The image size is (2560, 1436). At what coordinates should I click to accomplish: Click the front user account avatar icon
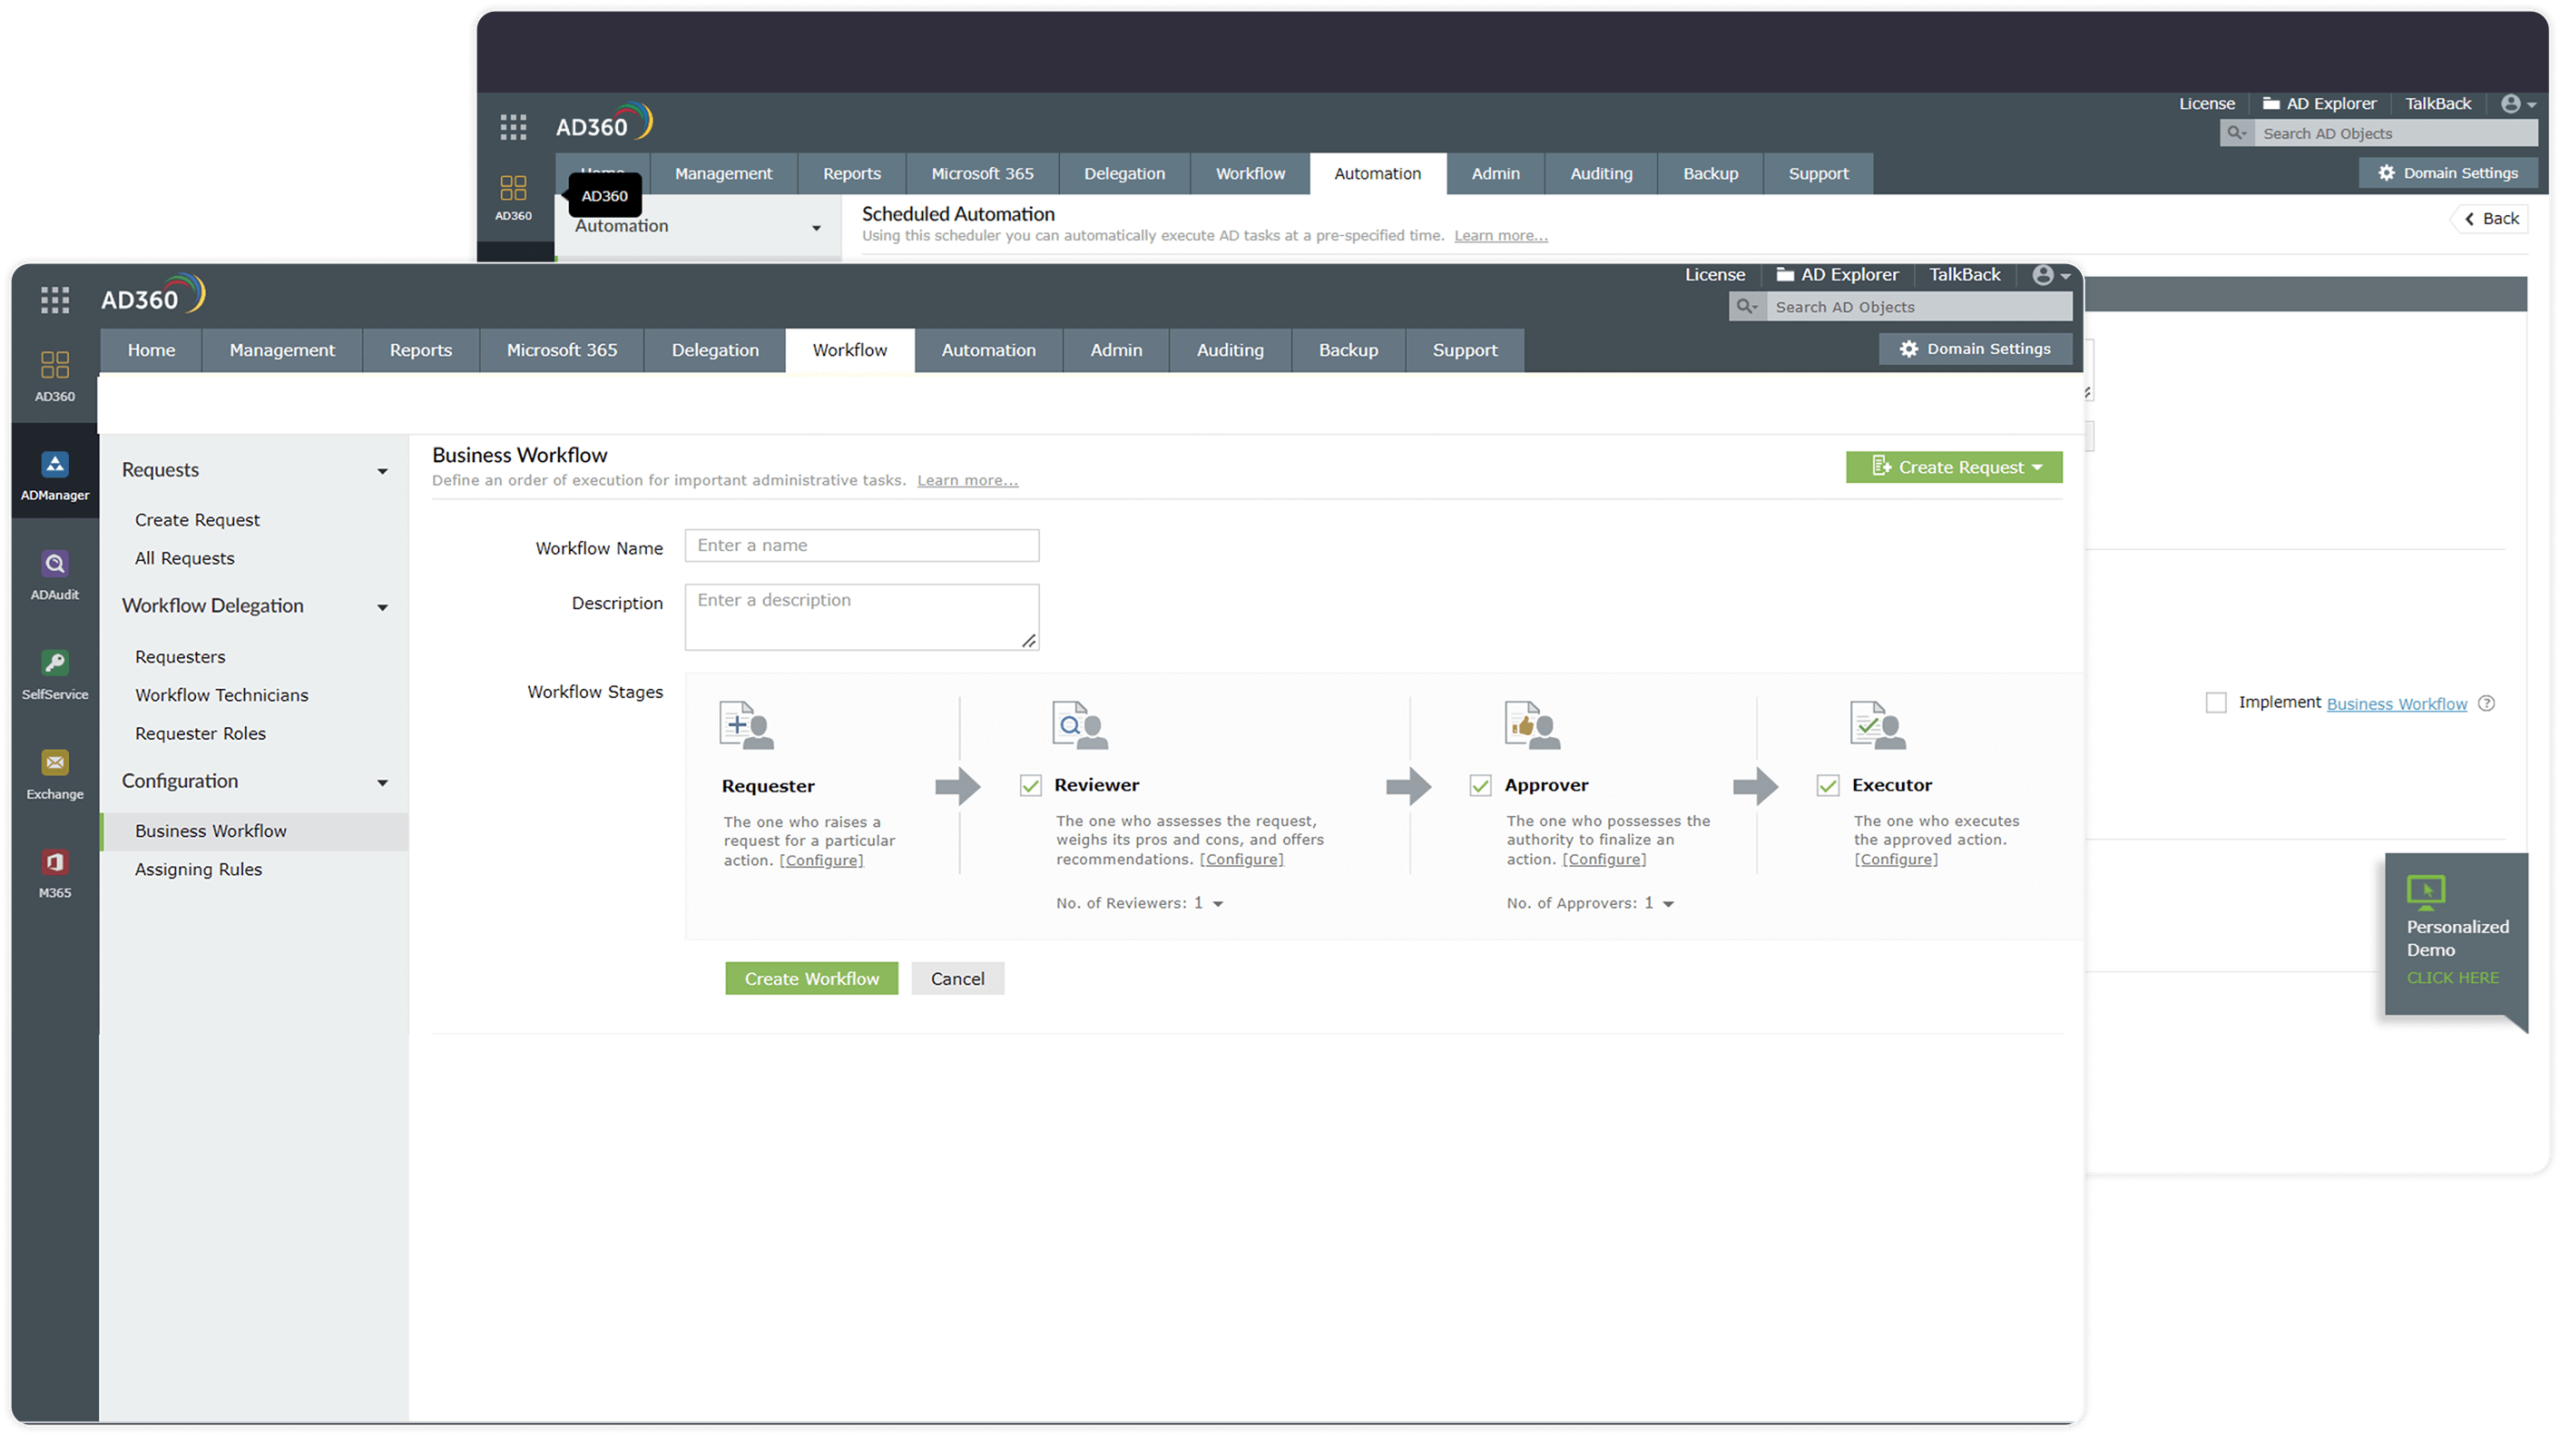click(x=2043, y=275)
